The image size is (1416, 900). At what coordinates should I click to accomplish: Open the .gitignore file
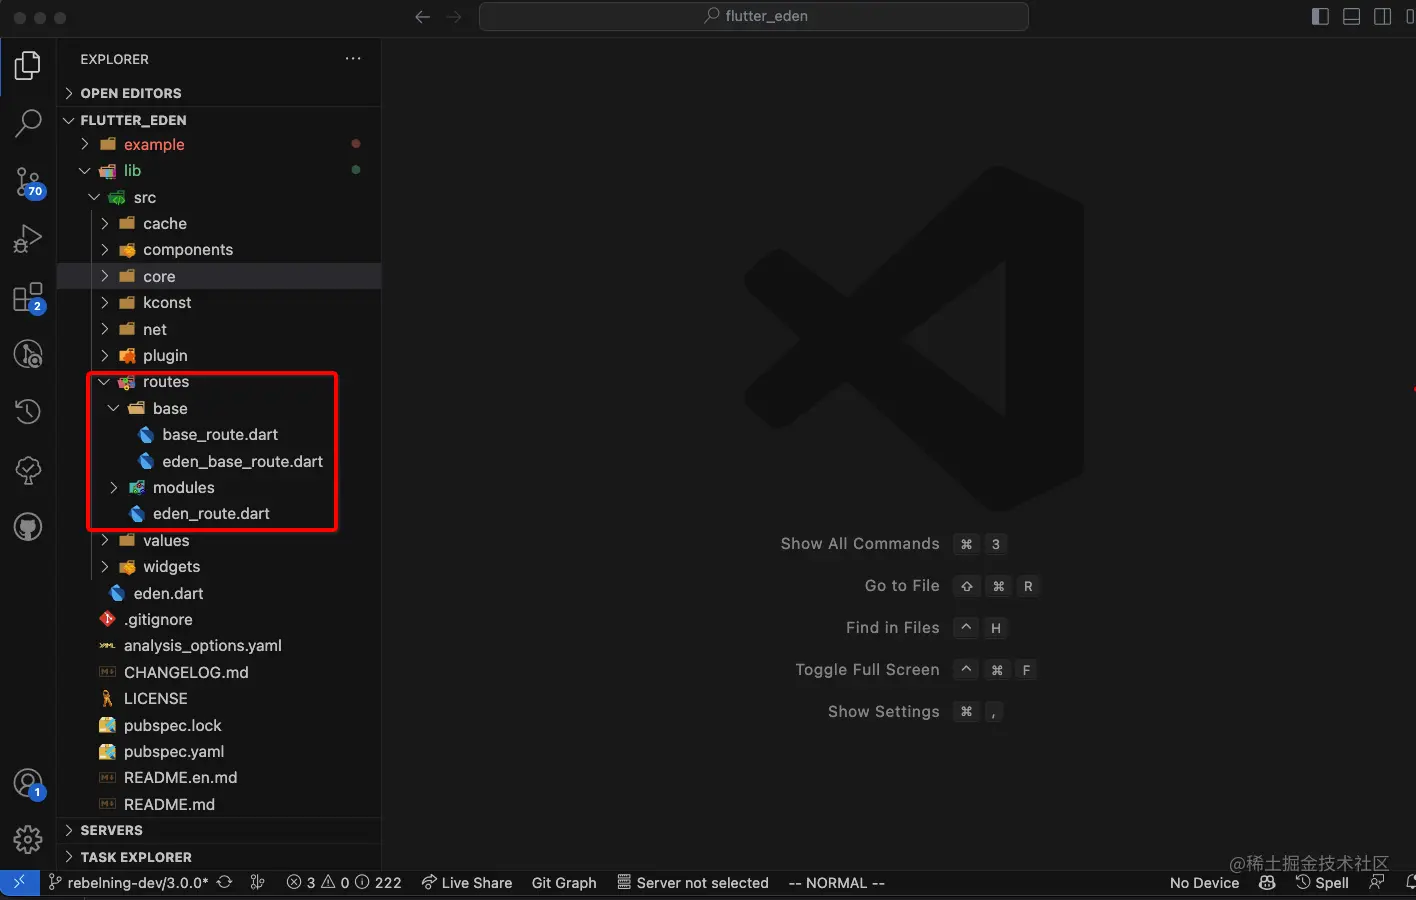click(219, 620)
